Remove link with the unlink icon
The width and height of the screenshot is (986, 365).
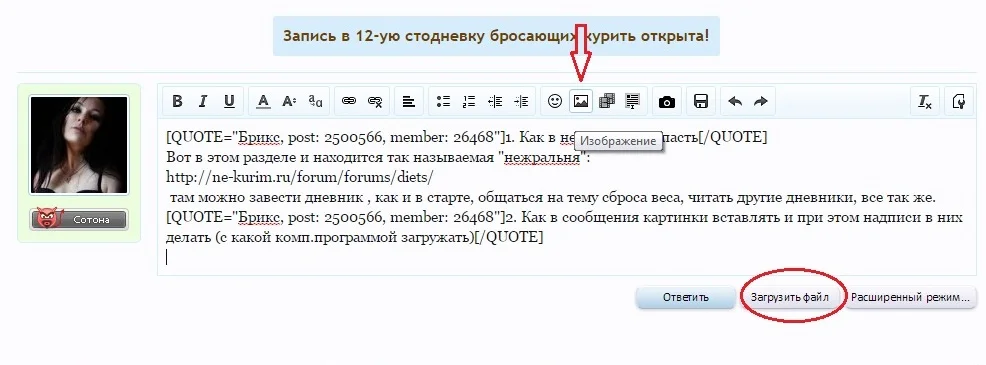[375, 101]
